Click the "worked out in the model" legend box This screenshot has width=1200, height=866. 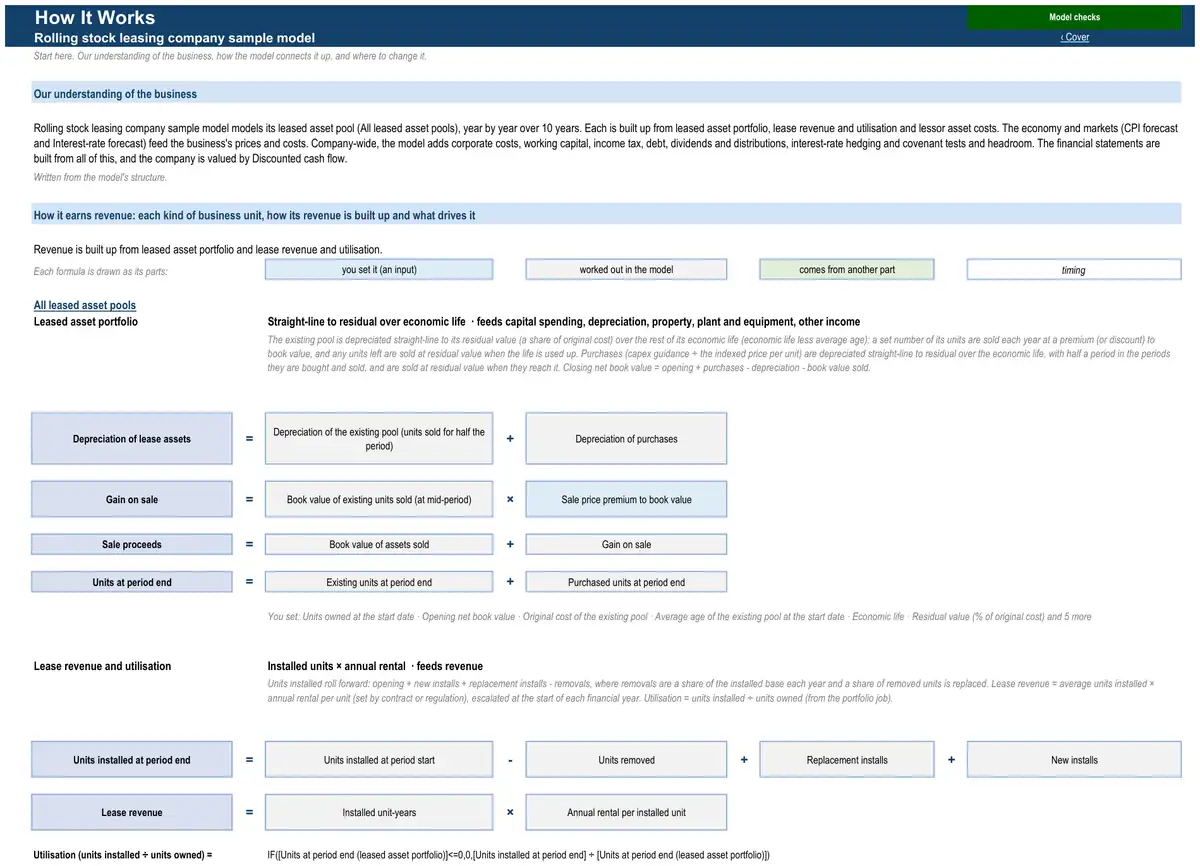coord(626,270)
